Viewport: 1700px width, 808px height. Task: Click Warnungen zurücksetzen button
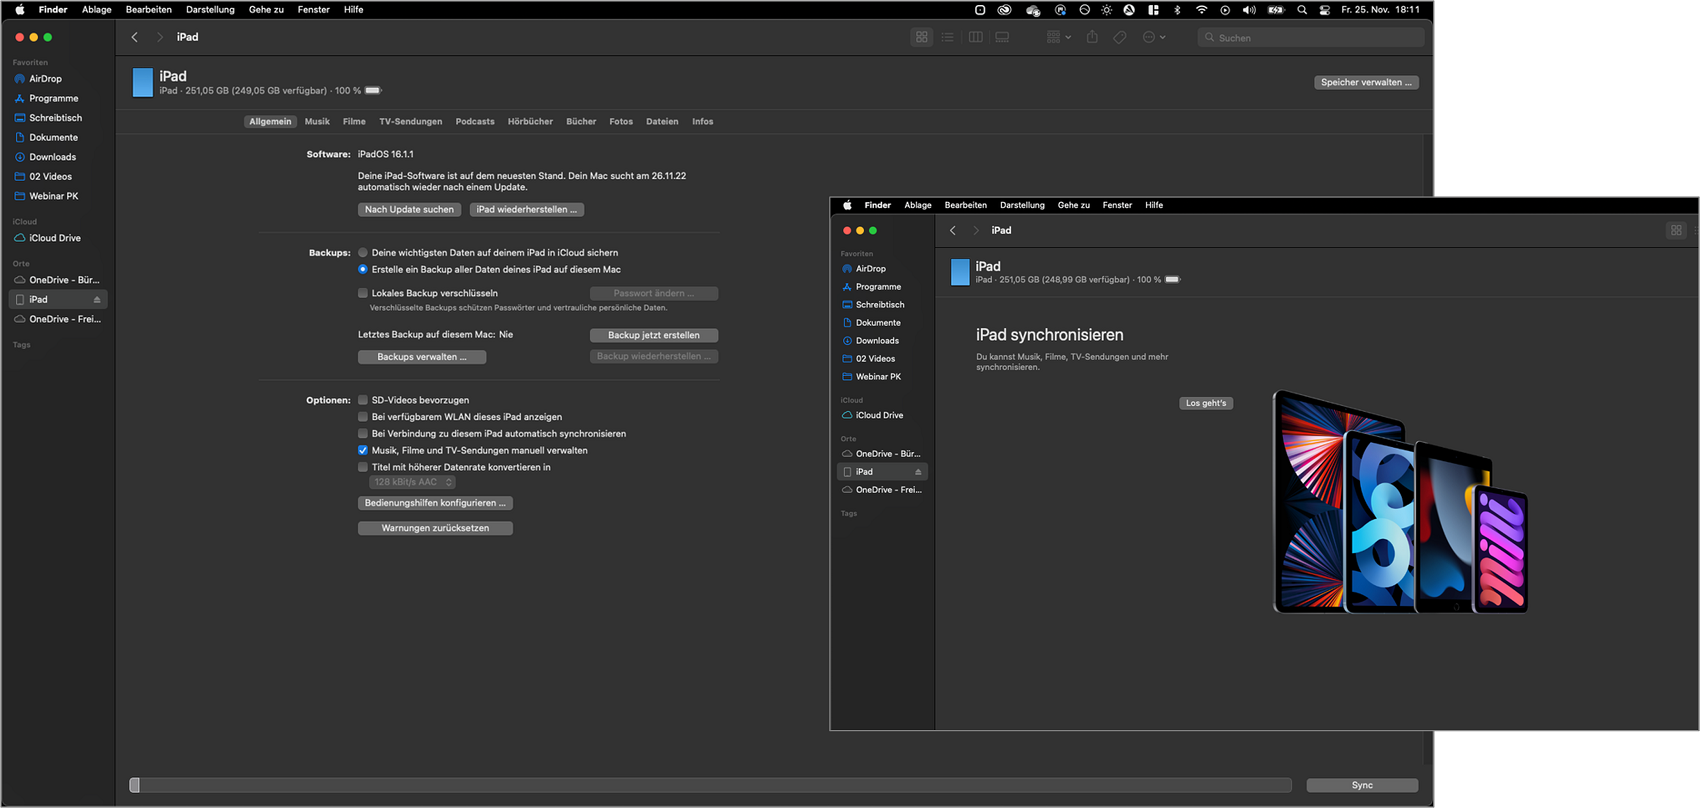click(435, 528)
